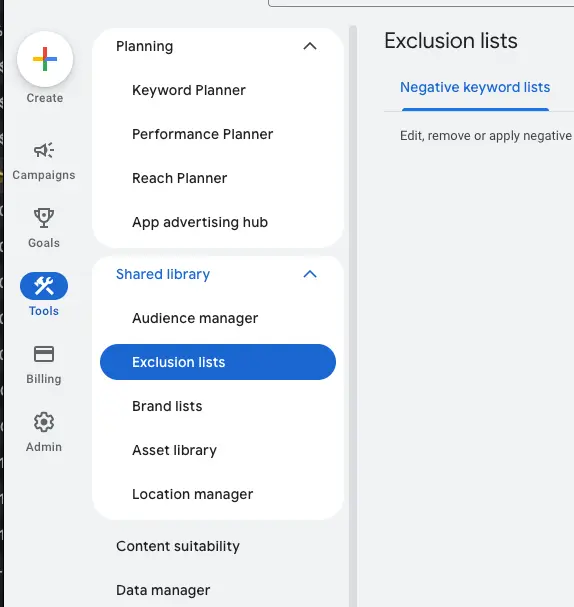Select the Tools wrench icon

tap(44, 286)
